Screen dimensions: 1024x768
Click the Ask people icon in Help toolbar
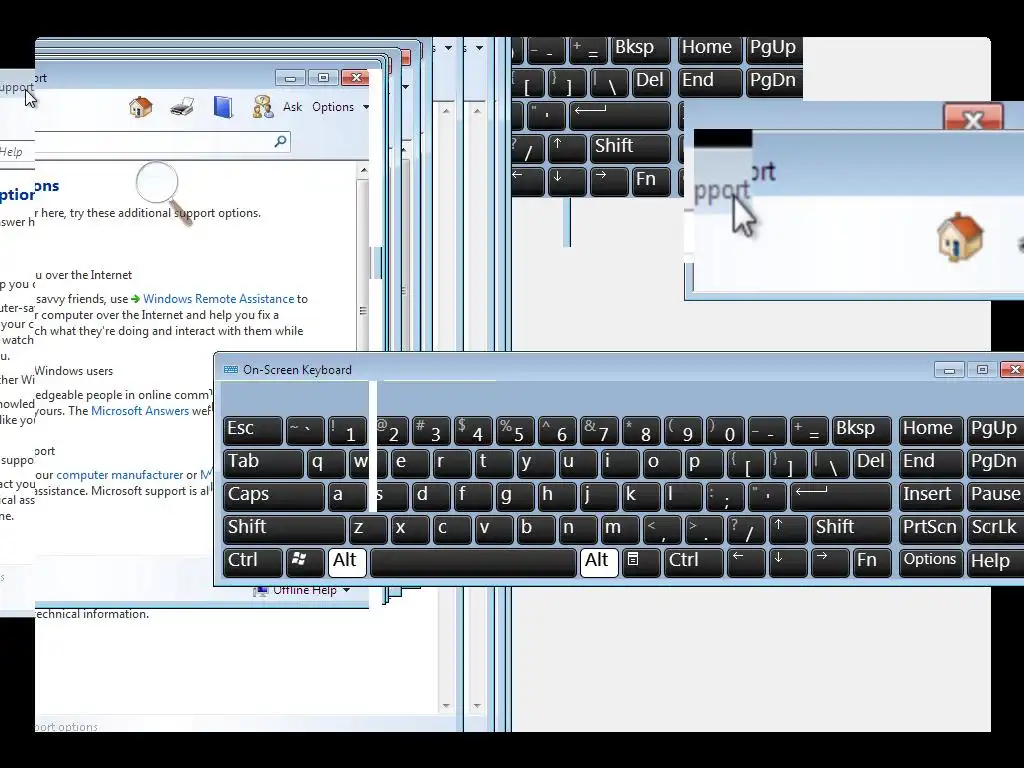(x=263, y=106)
